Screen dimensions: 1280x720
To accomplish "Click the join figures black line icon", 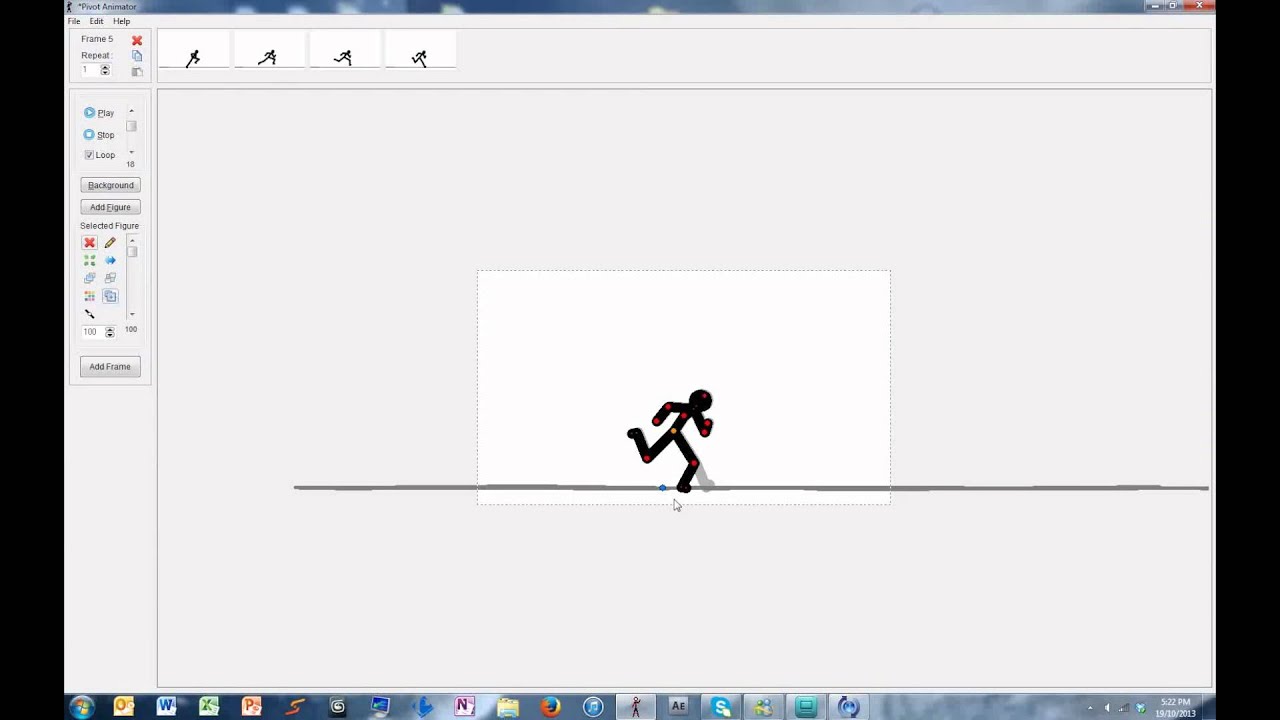I will pyautogui.click(x=89, y=314).
